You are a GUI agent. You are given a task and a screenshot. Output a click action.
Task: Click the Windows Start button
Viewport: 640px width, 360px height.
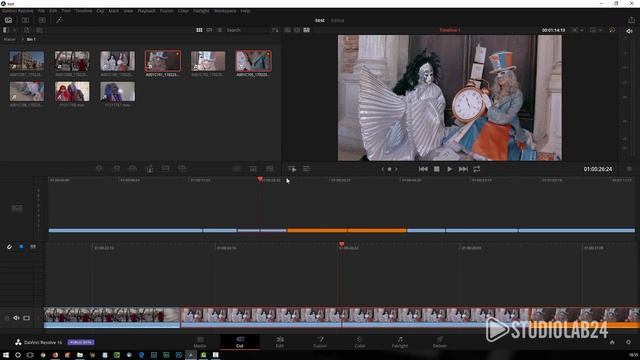point(6,355)
